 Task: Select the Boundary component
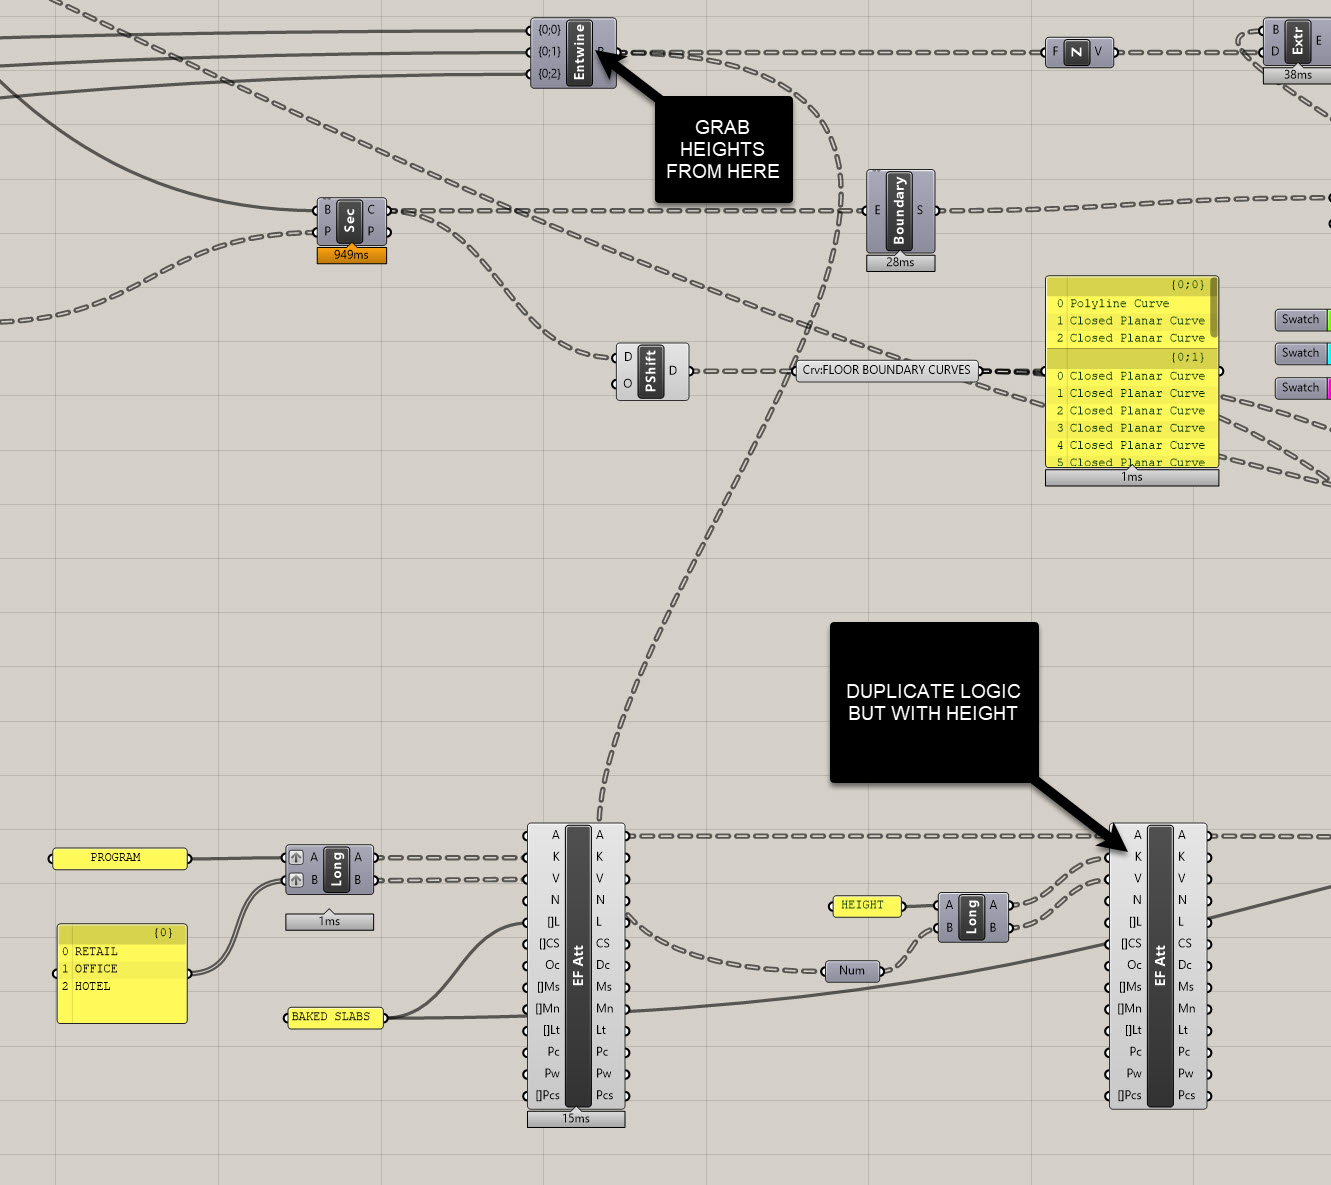click(899, 210)
